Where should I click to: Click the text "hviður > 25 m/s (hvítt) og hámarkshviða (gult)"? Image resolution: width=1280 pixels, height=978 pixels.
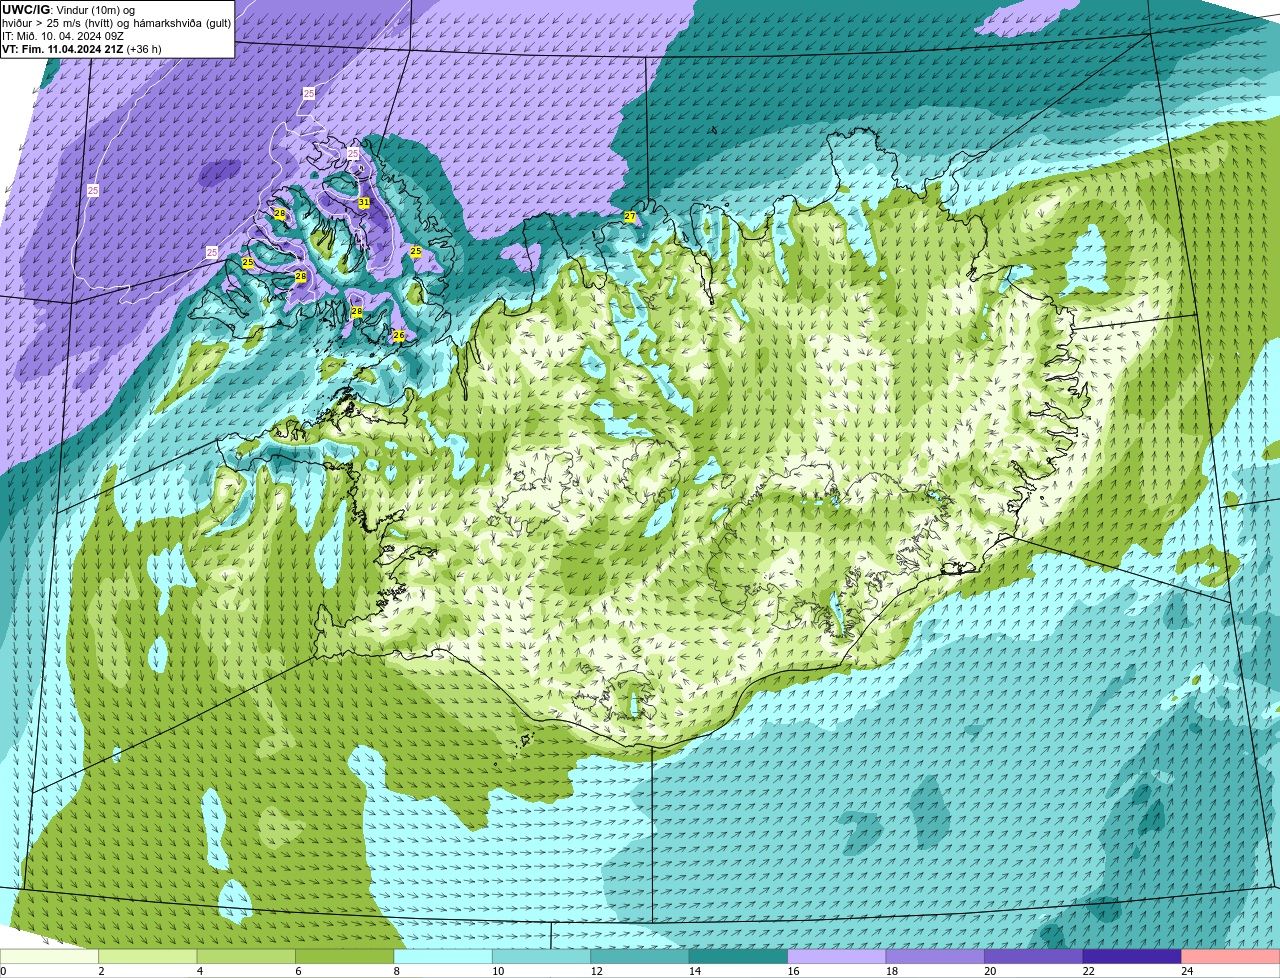pyautogui.click(x=116, y=23)
